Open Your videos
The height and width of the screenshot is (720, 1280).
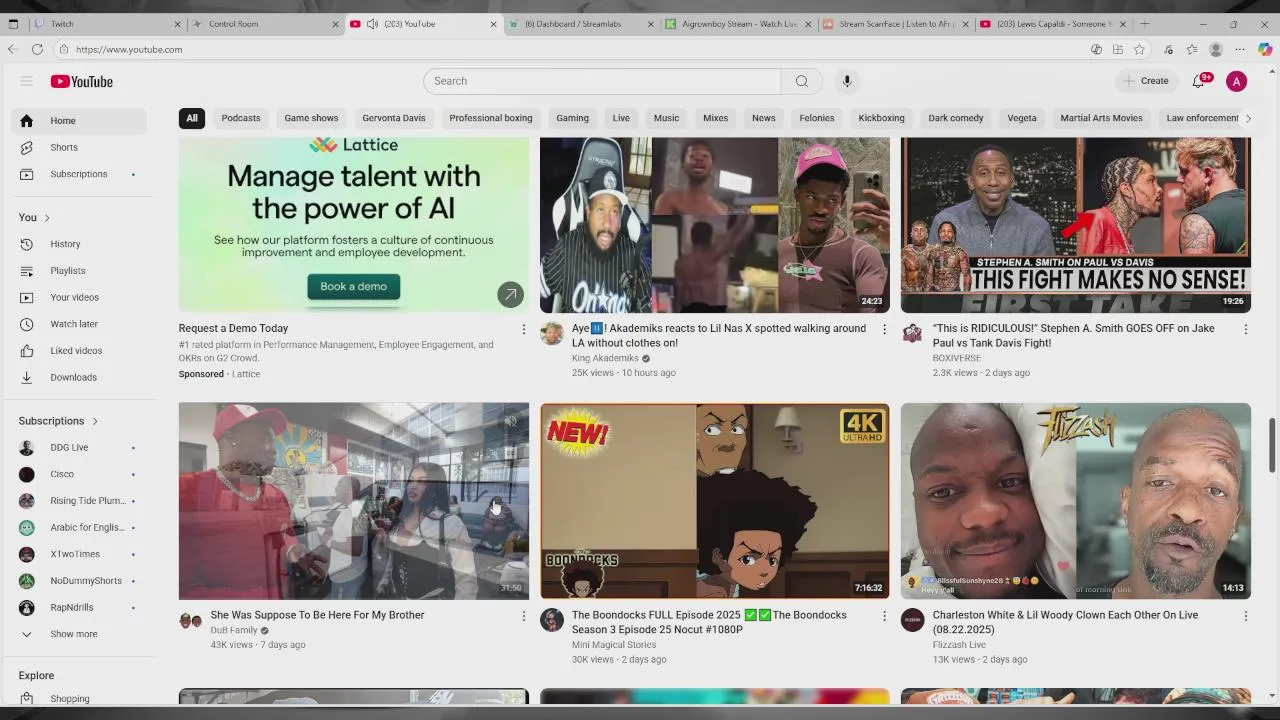coord(79,297)
